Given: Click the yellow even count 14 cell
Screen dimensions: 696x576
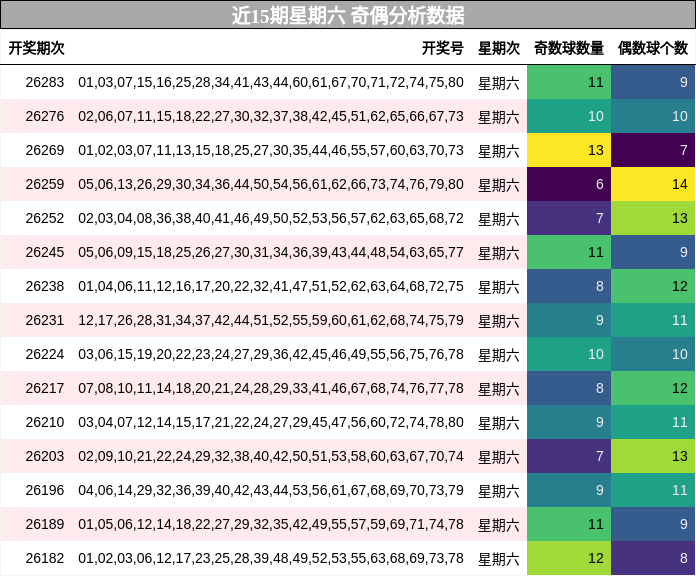Looking at the screenshot, I should [653, 184].
